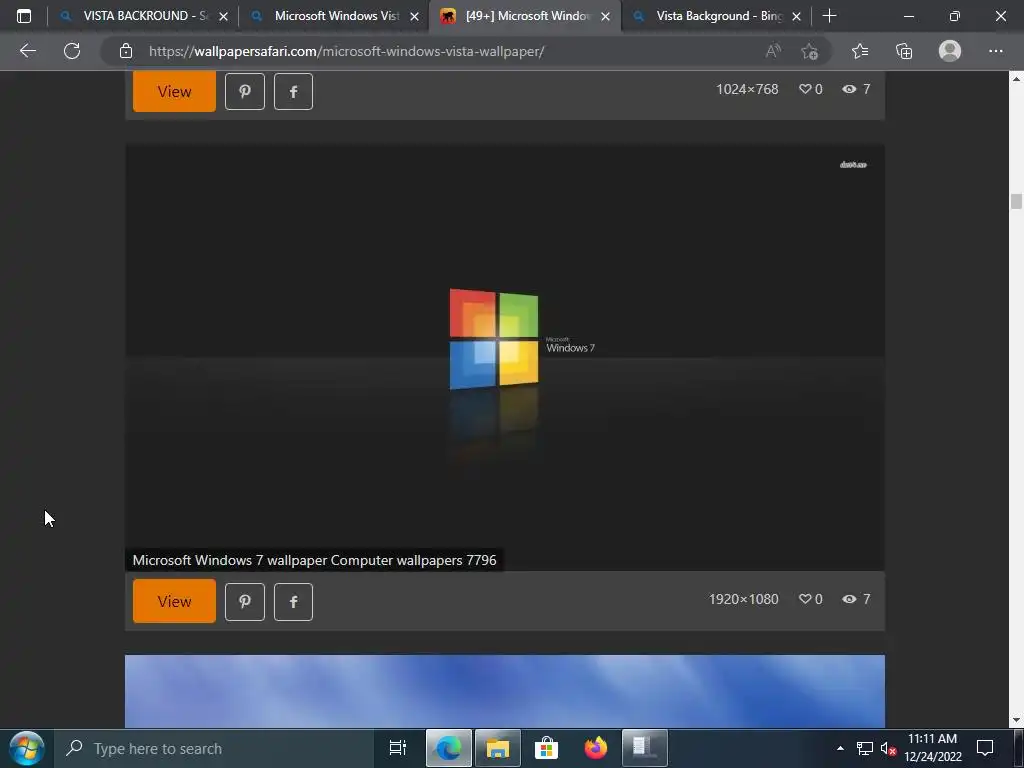Pin the 1920×1080 wallpaper to Pinterest
This screenshot has width=1024, height=768.
coord(245,601)
